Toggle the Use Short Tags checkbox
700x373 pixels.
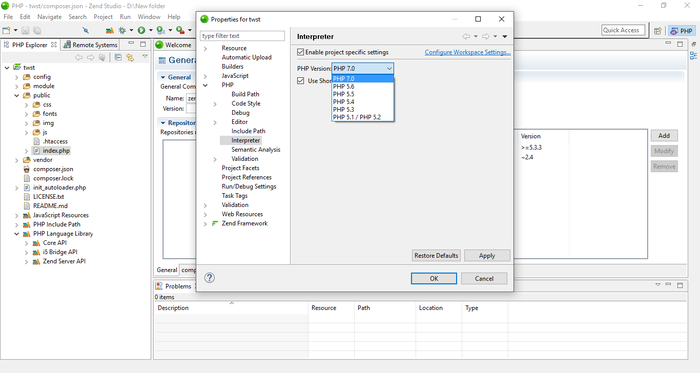[300, 81]
